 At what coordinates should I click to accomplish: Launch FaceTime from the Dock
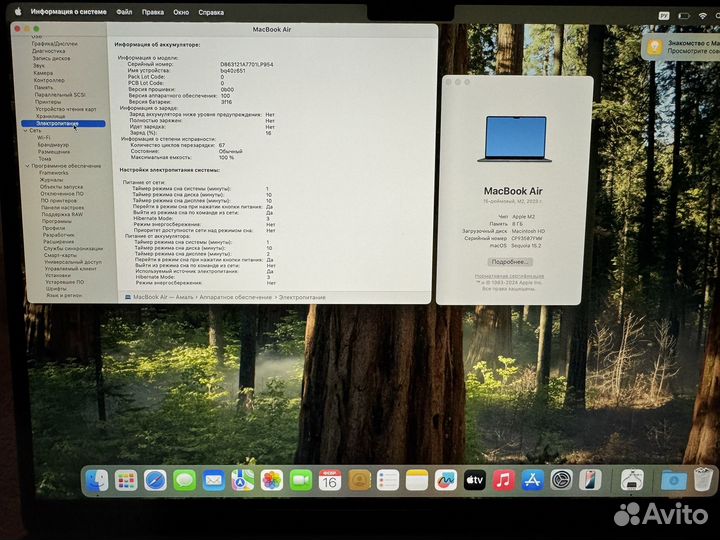coord(301,481)
